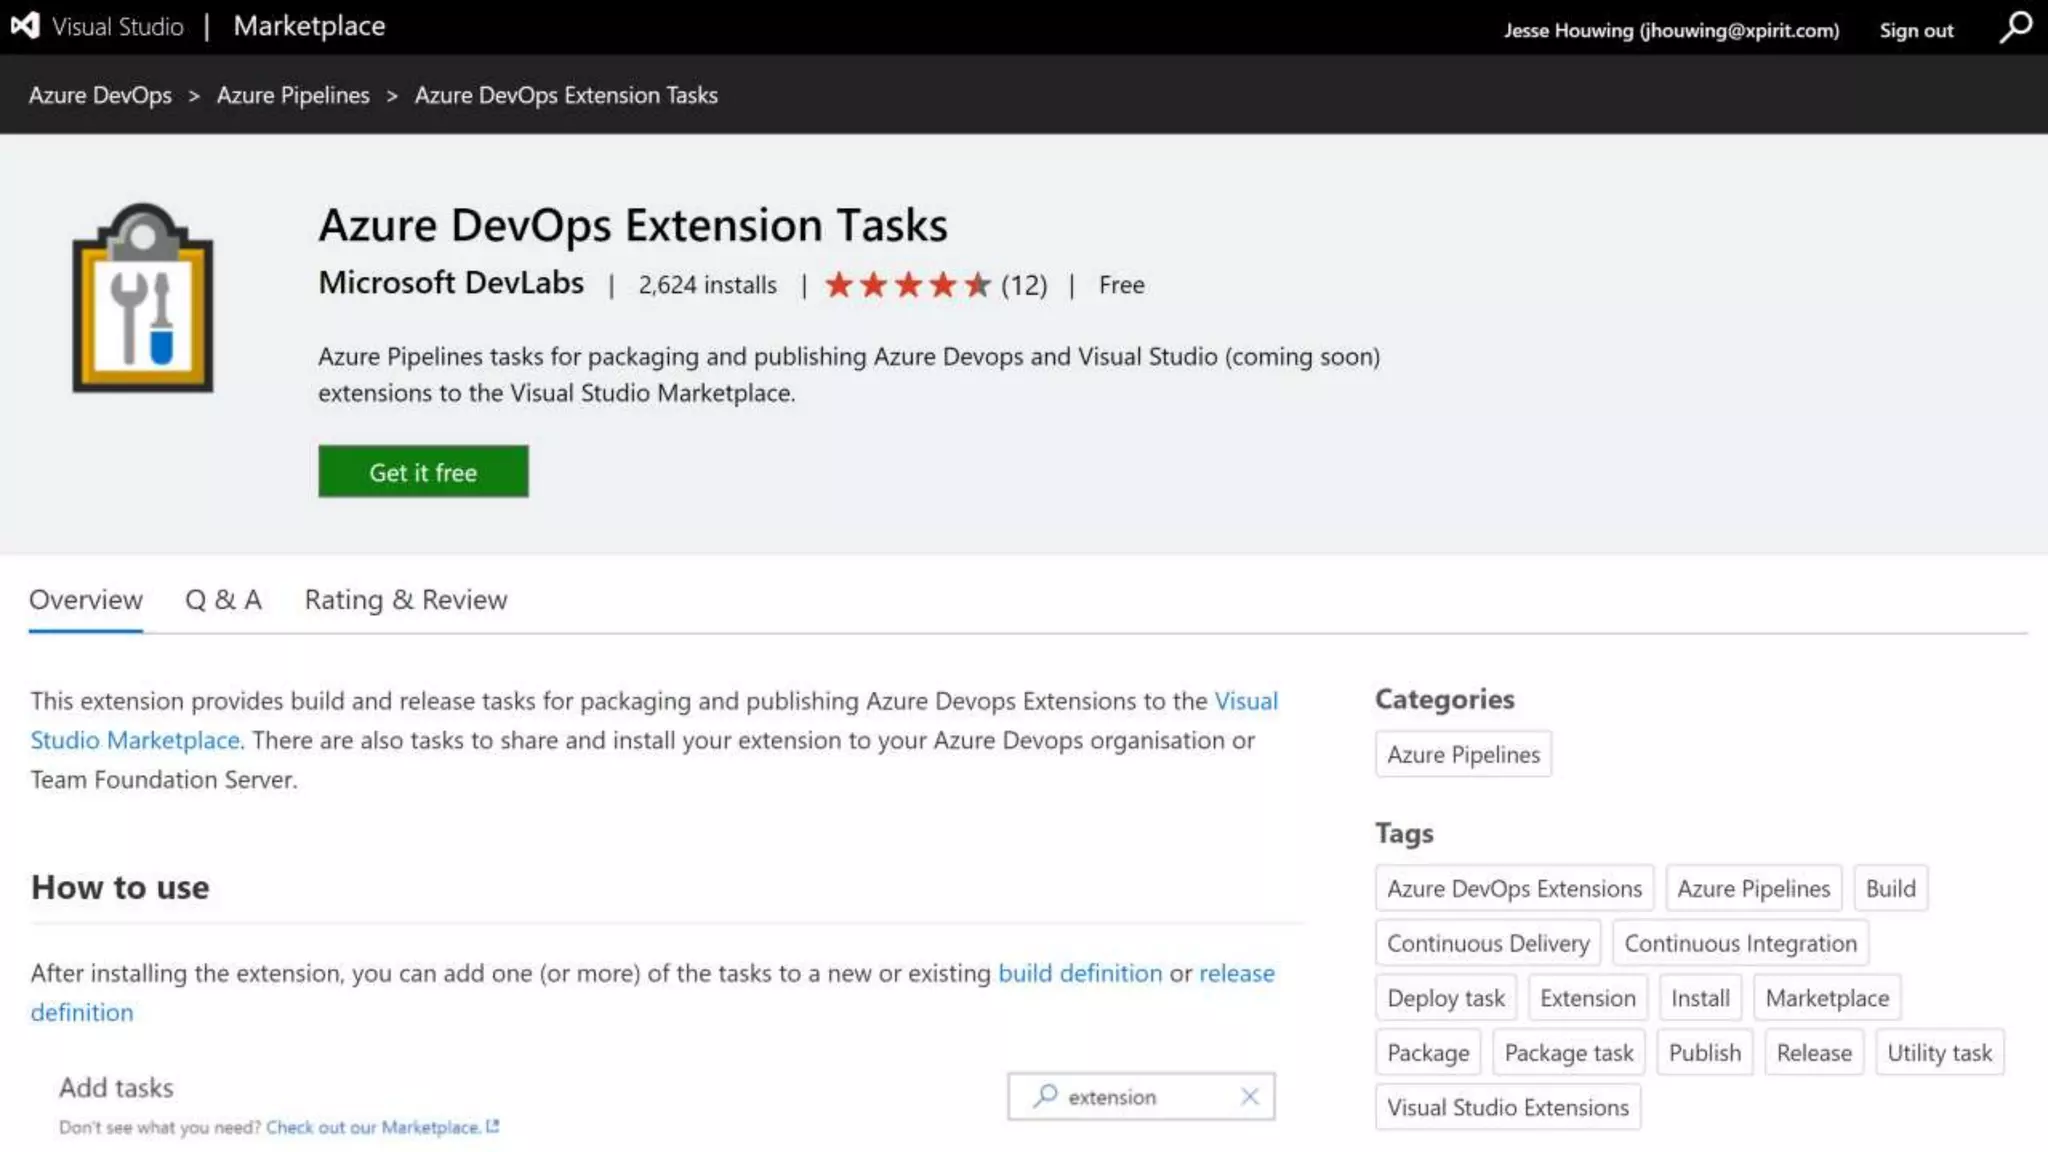Screen dimensions: 2048x1152
Task: Open the search magnifier in header
Action: pyautogui.click(x=2015, y=27)
